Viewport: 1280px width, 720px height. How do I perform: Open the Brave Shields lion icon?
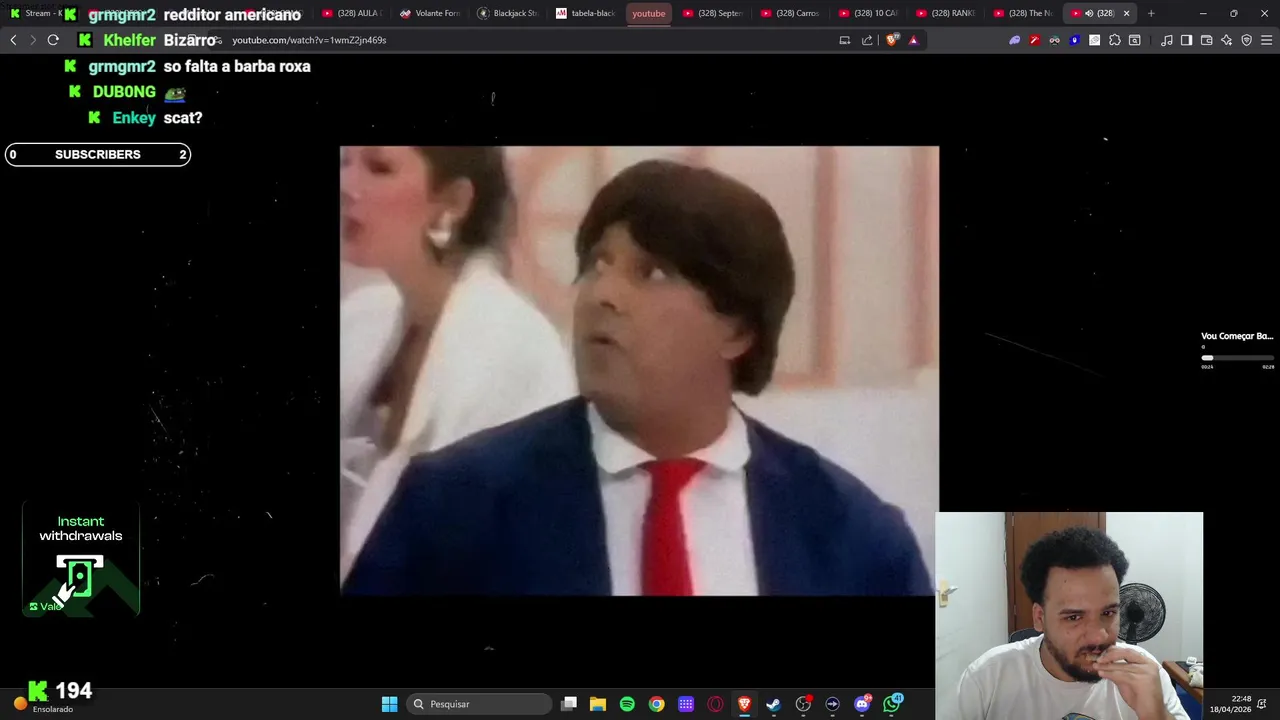click(x=892, y=40)
